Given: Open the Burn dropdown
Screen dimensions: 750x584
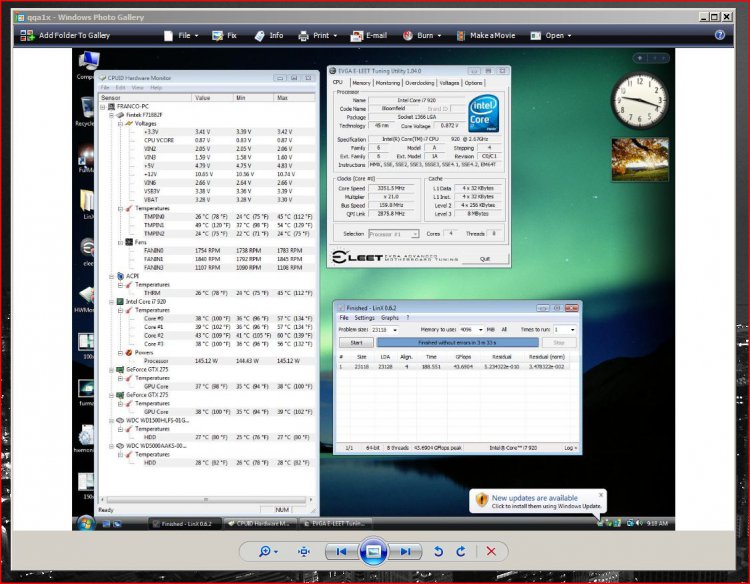Looking at the screenshot, I should pos(422,35).
